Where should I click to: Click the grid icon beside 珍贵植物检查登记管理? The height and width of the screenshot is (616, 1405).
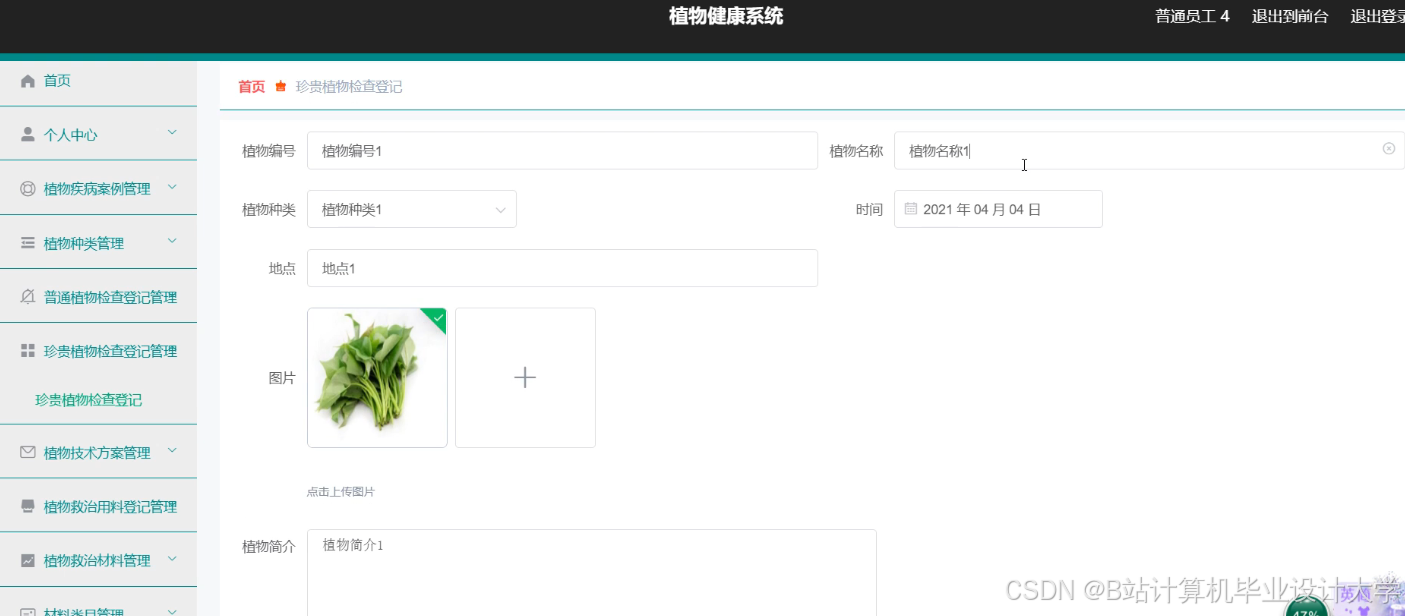point(28,351)
